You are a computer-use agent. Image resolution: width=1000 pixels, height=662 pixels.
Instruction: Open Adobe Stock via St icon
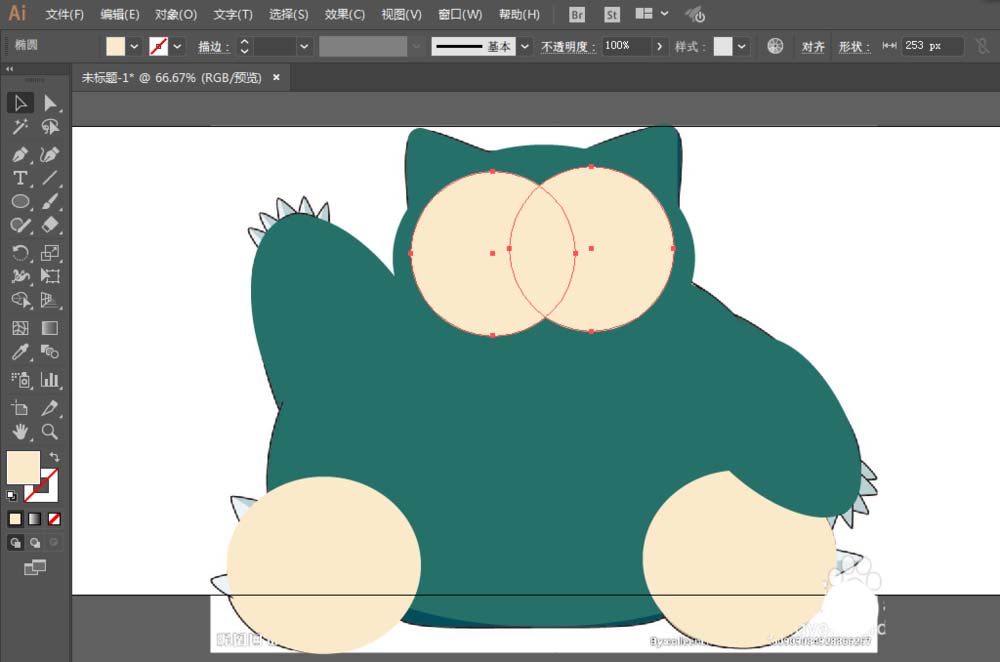tap(612, 14)
